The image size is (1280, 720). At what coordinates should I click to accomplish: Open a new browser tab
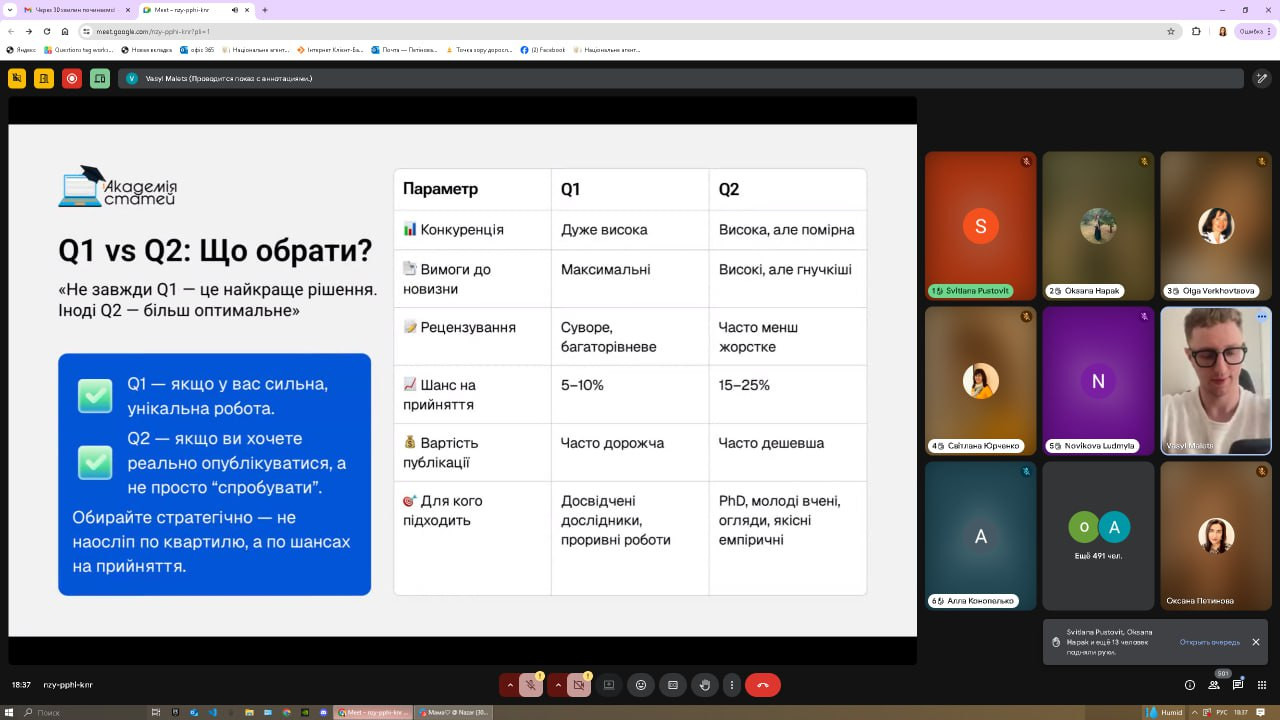tap(264, 10)
